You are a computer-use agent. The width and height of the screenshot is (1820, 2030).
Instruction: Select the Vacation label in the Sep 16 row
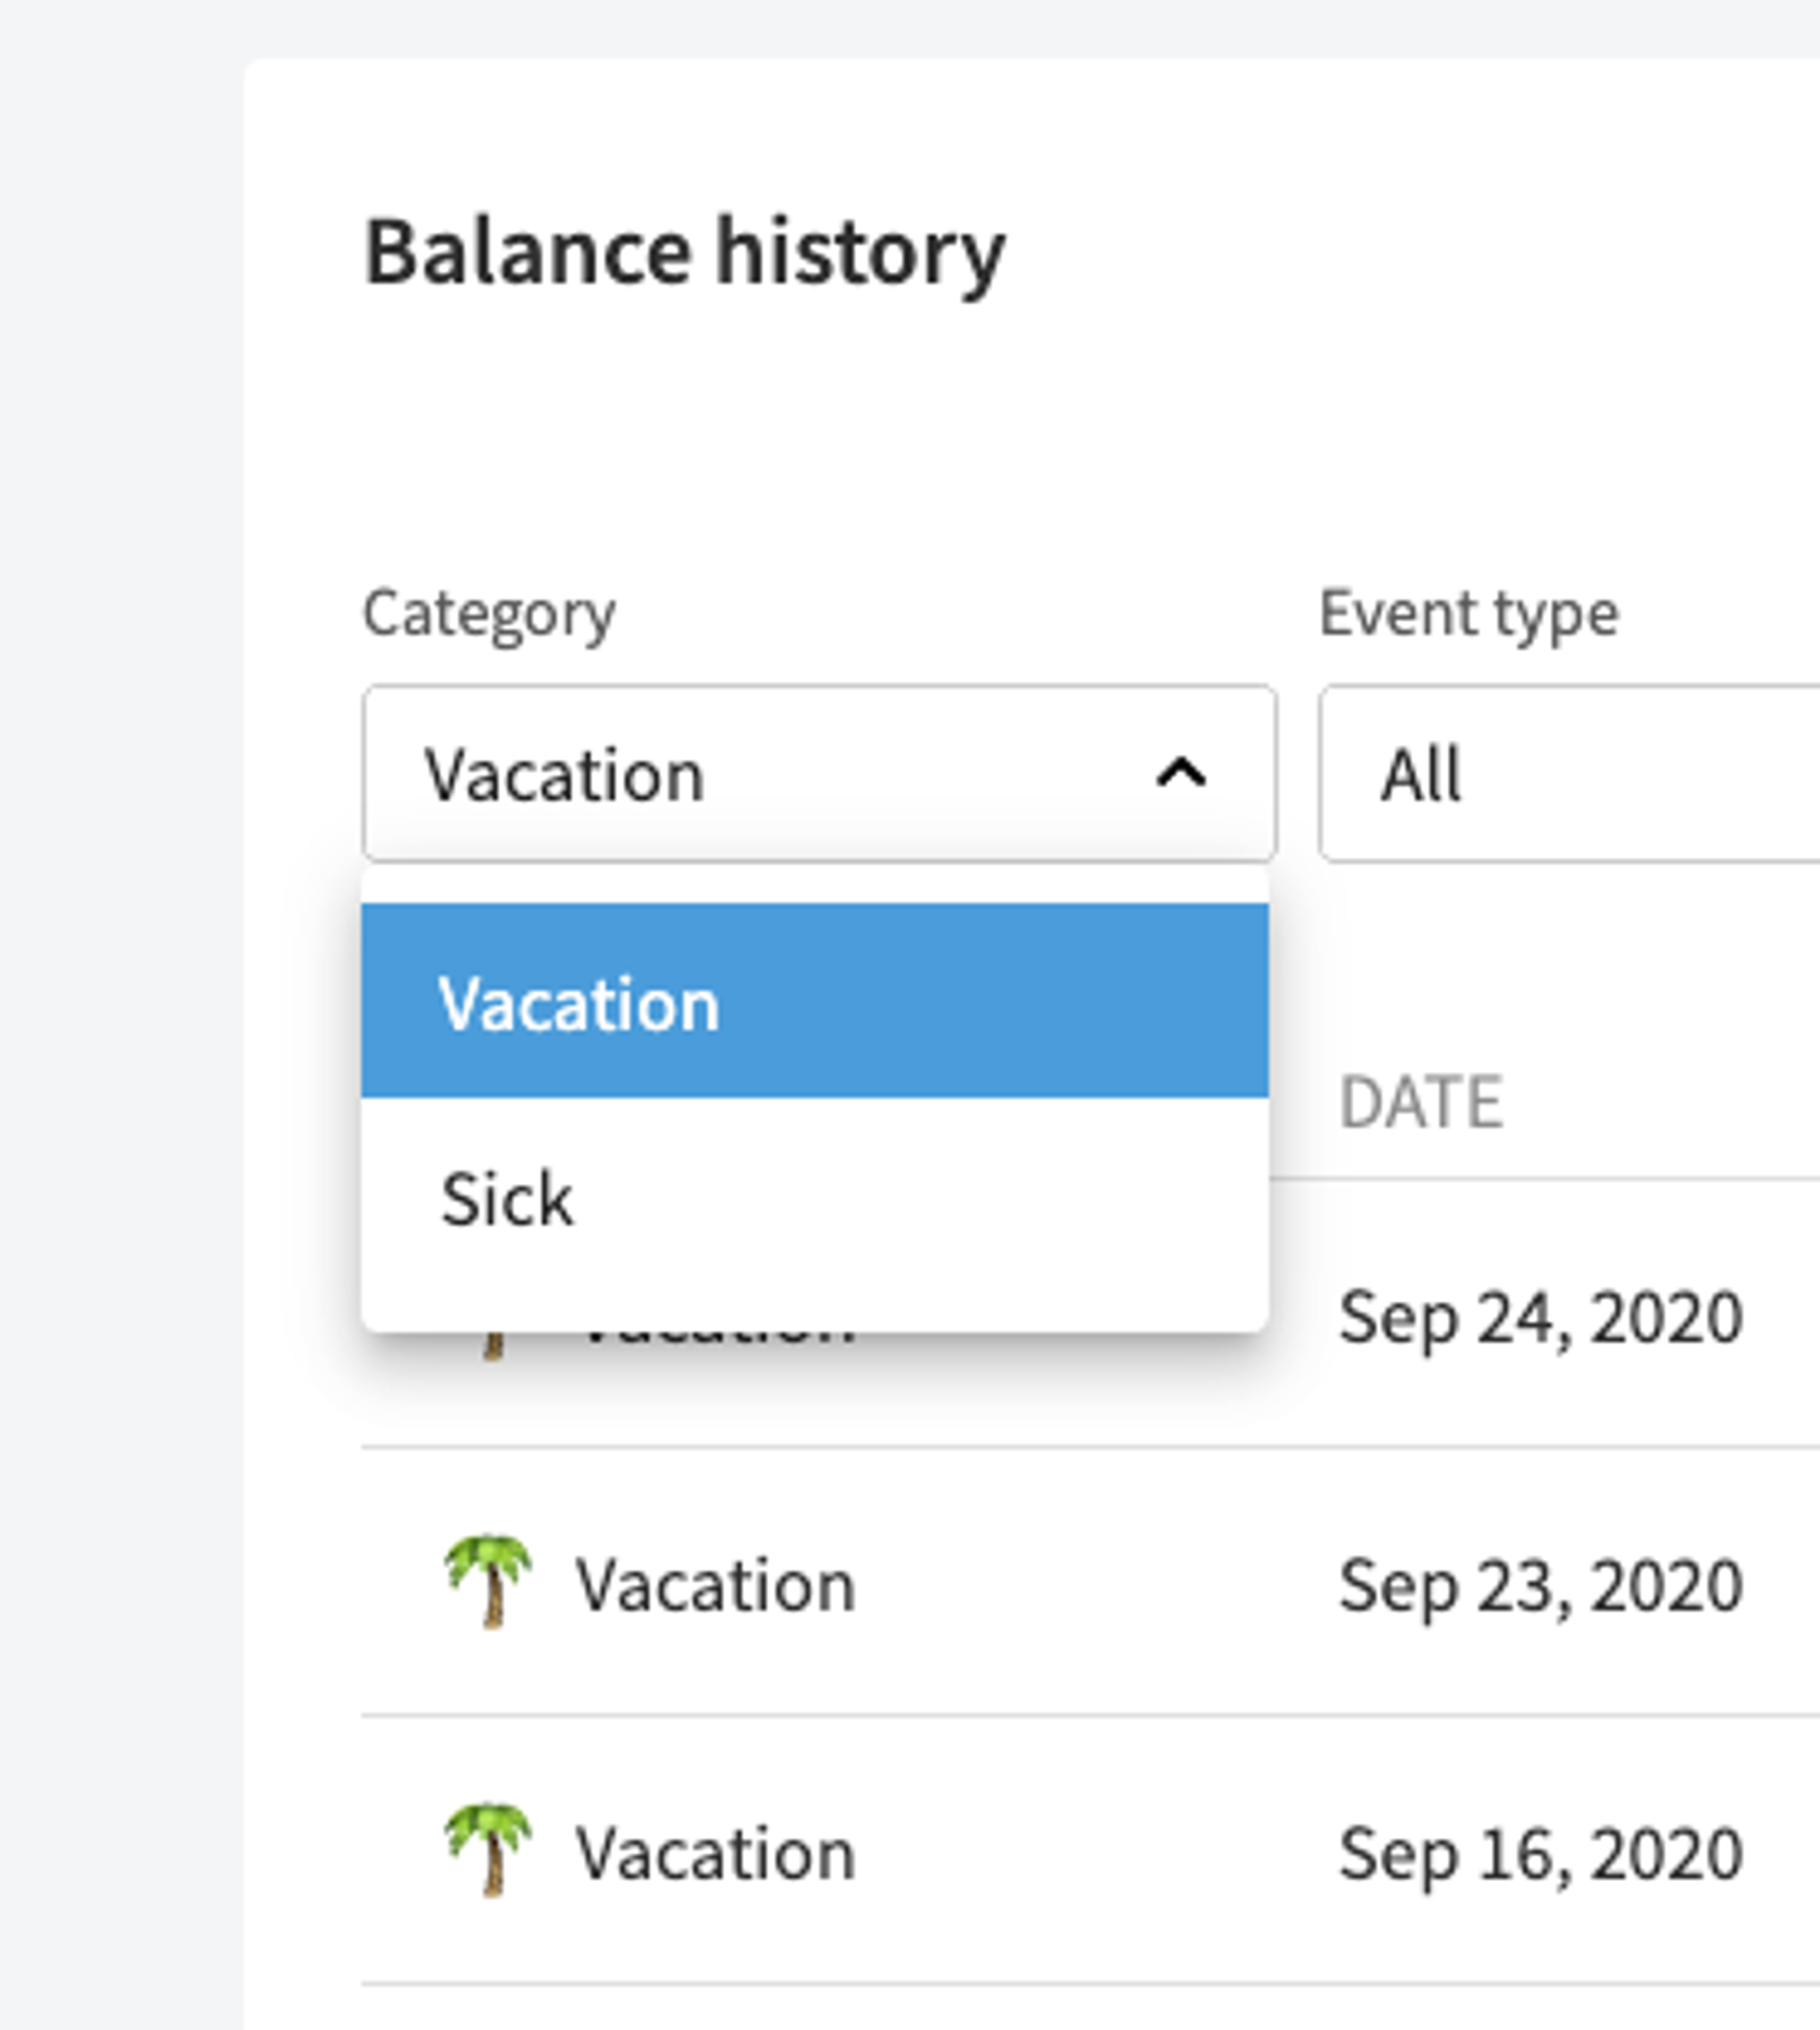[x=715, y=1853]
